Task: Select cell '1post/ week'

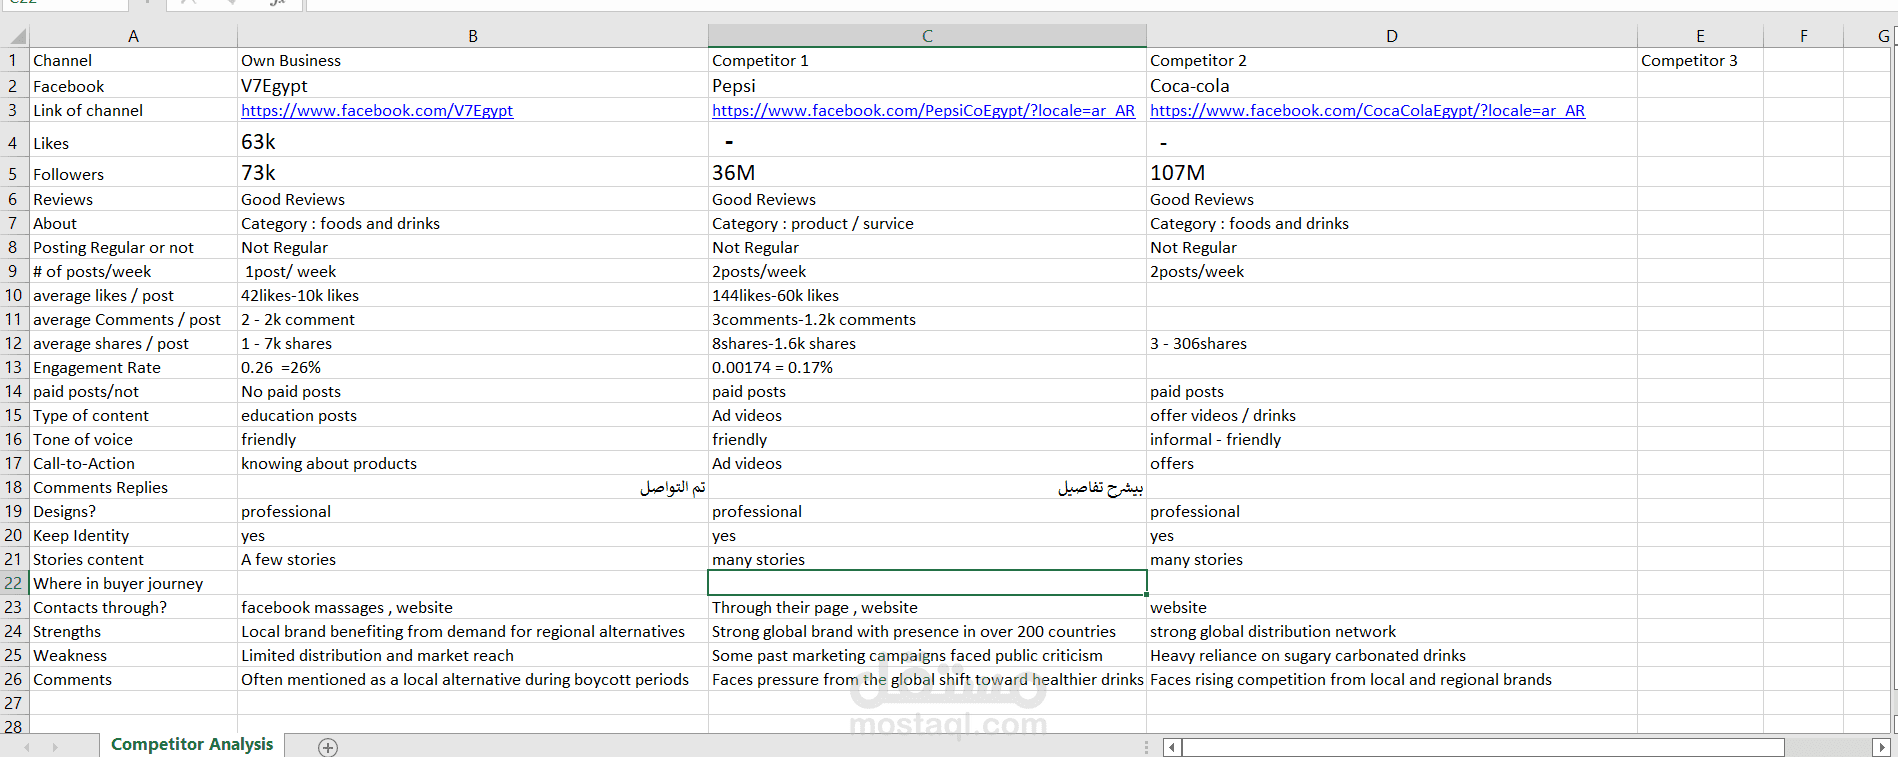Action: click(473, 272)
